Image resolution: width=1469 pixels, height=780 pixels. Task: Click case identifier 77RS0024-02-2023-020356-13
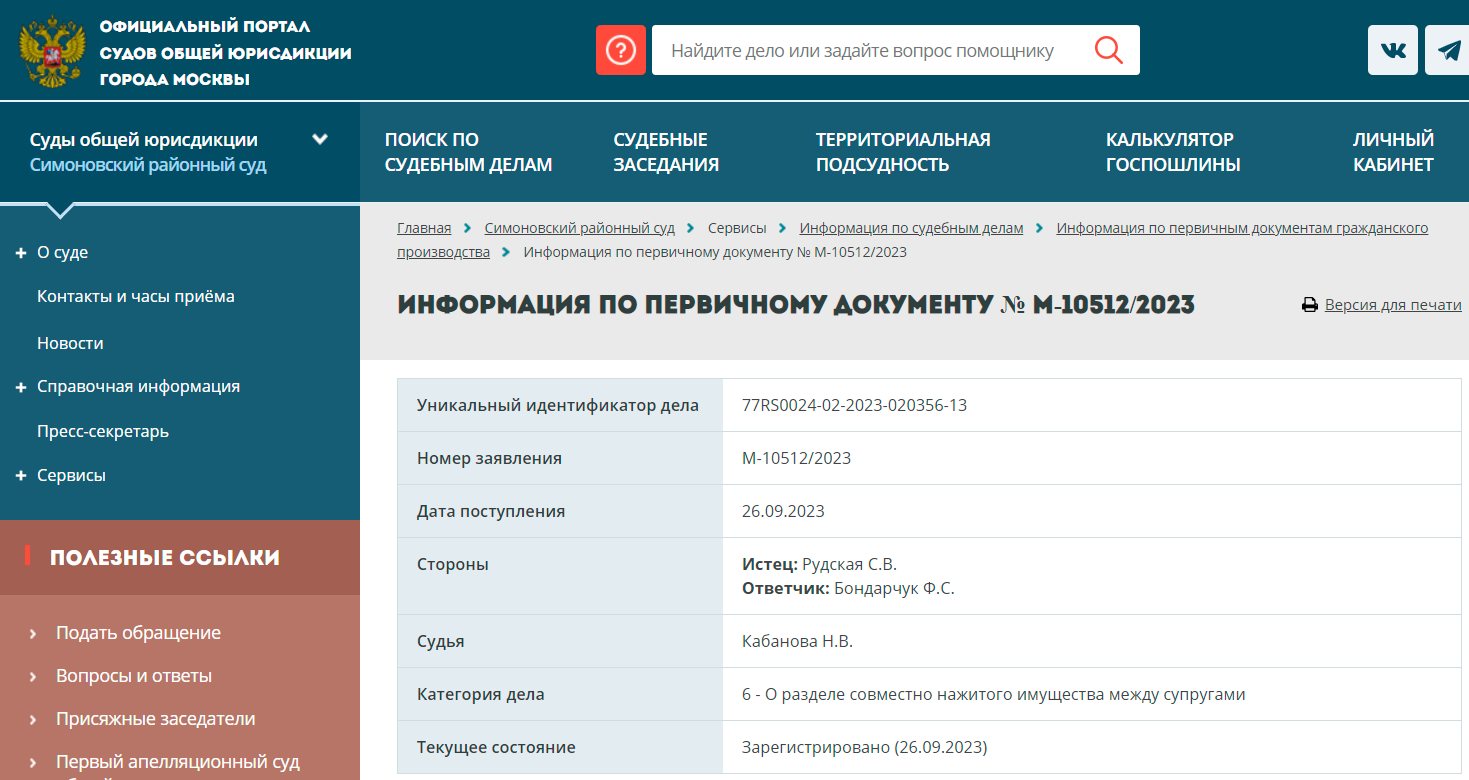point(854,405)
